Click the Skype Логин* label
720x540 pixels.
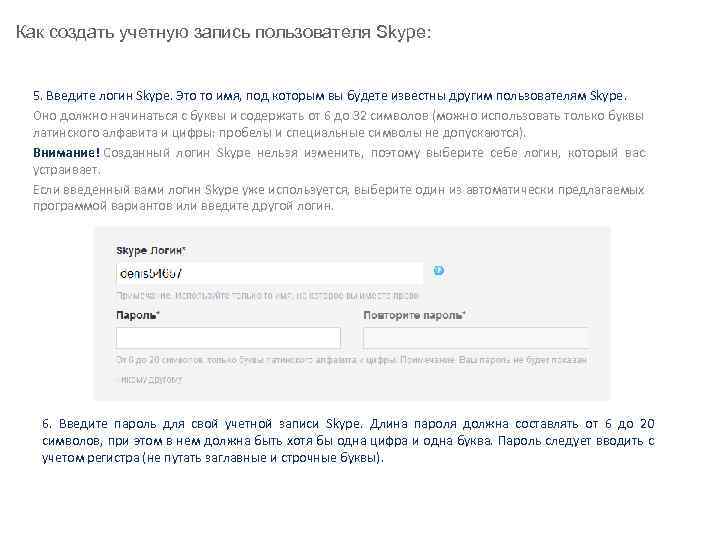pos(151,251)
